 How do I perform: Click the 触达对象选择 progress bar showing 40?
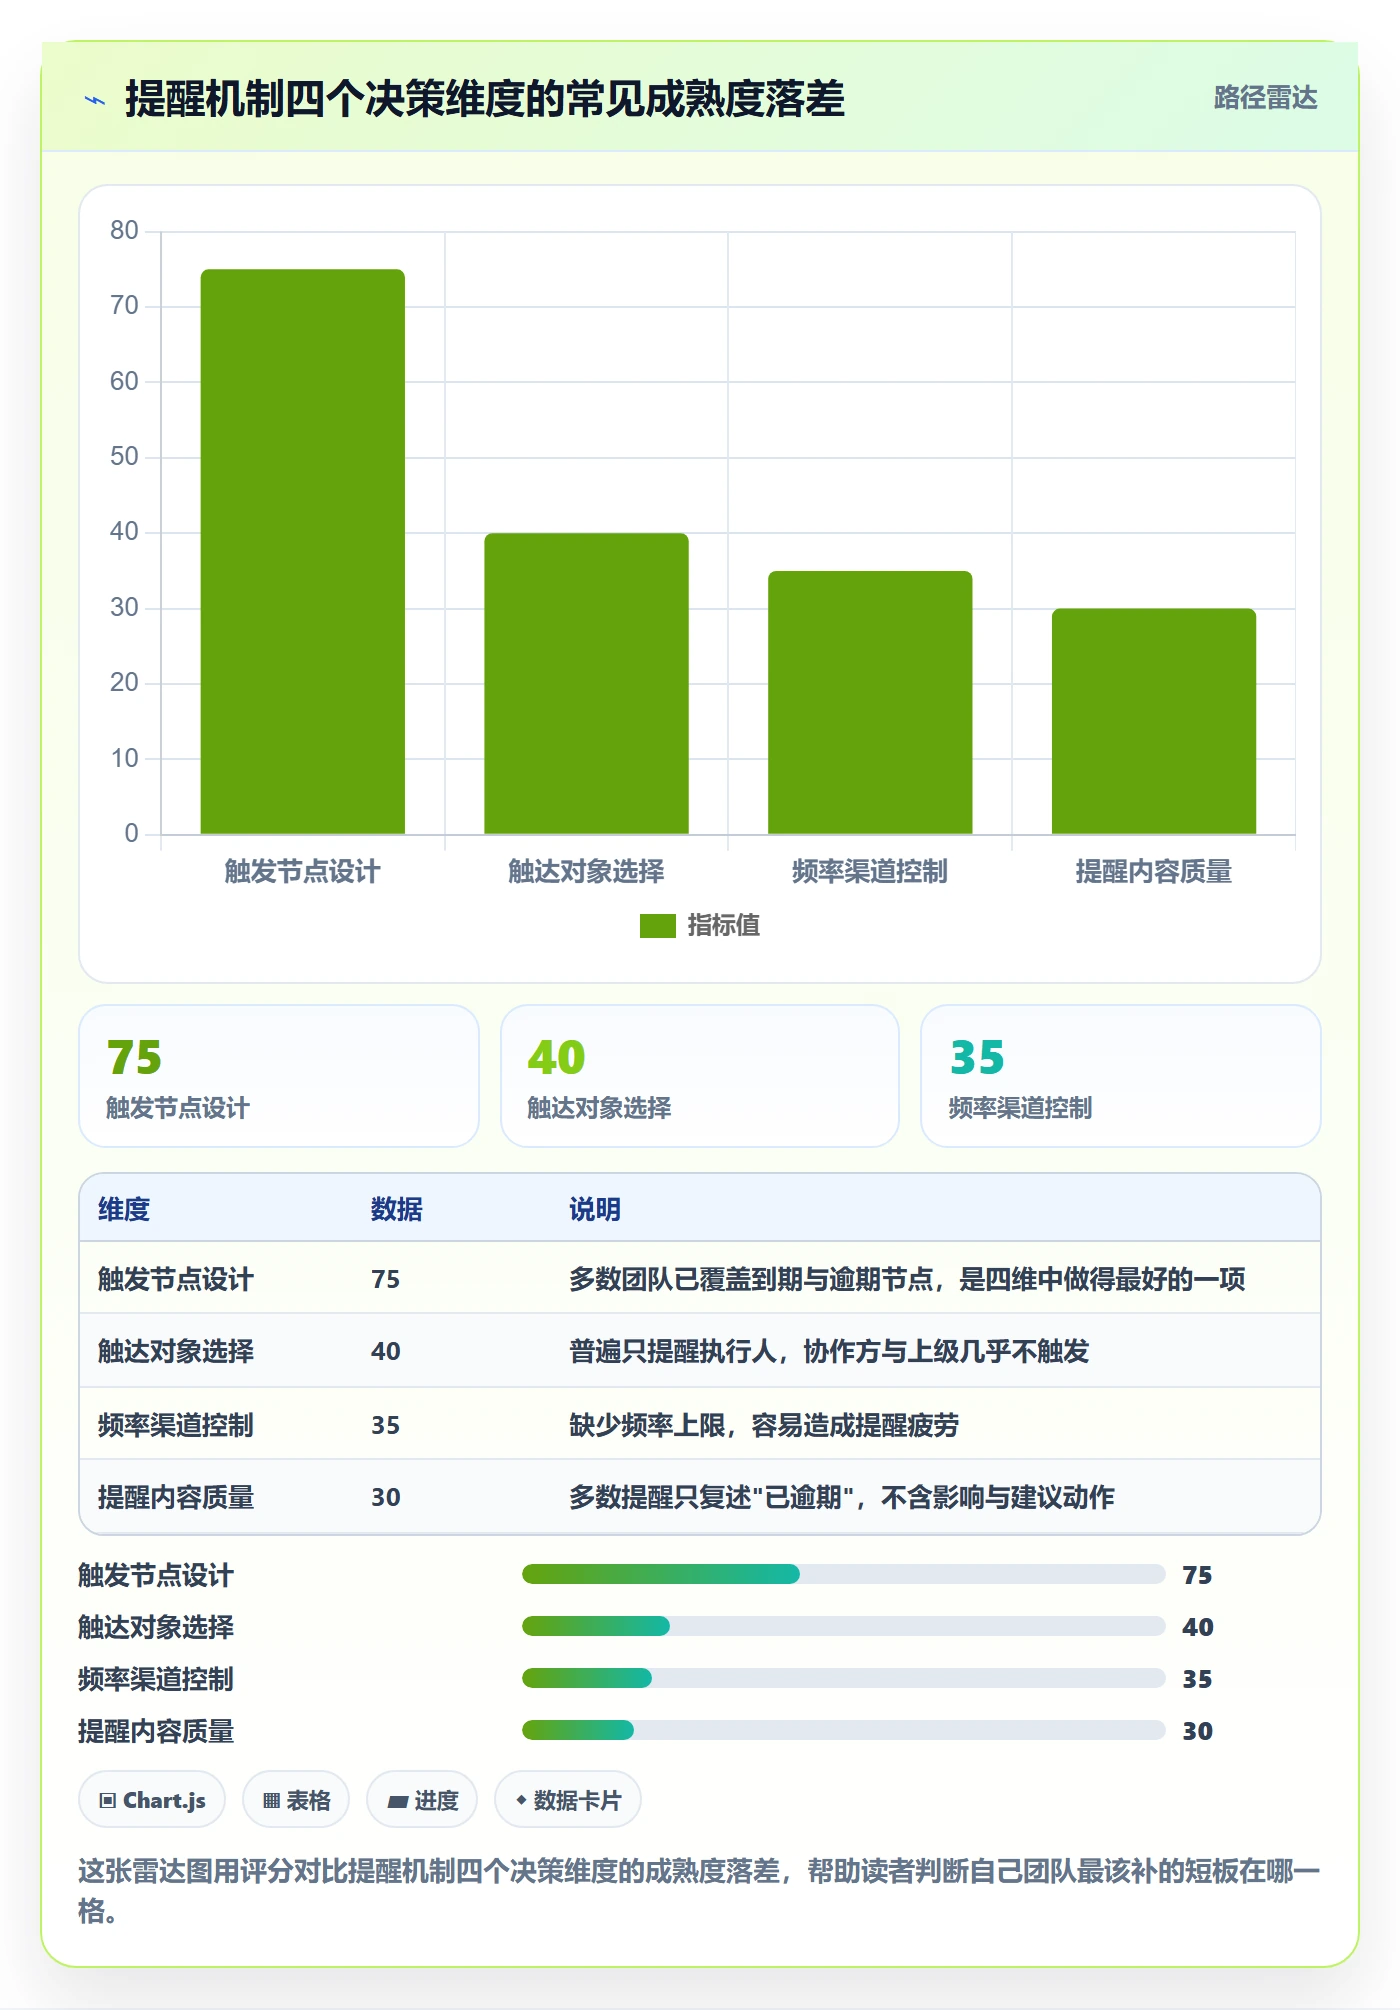coord(843,1626)
